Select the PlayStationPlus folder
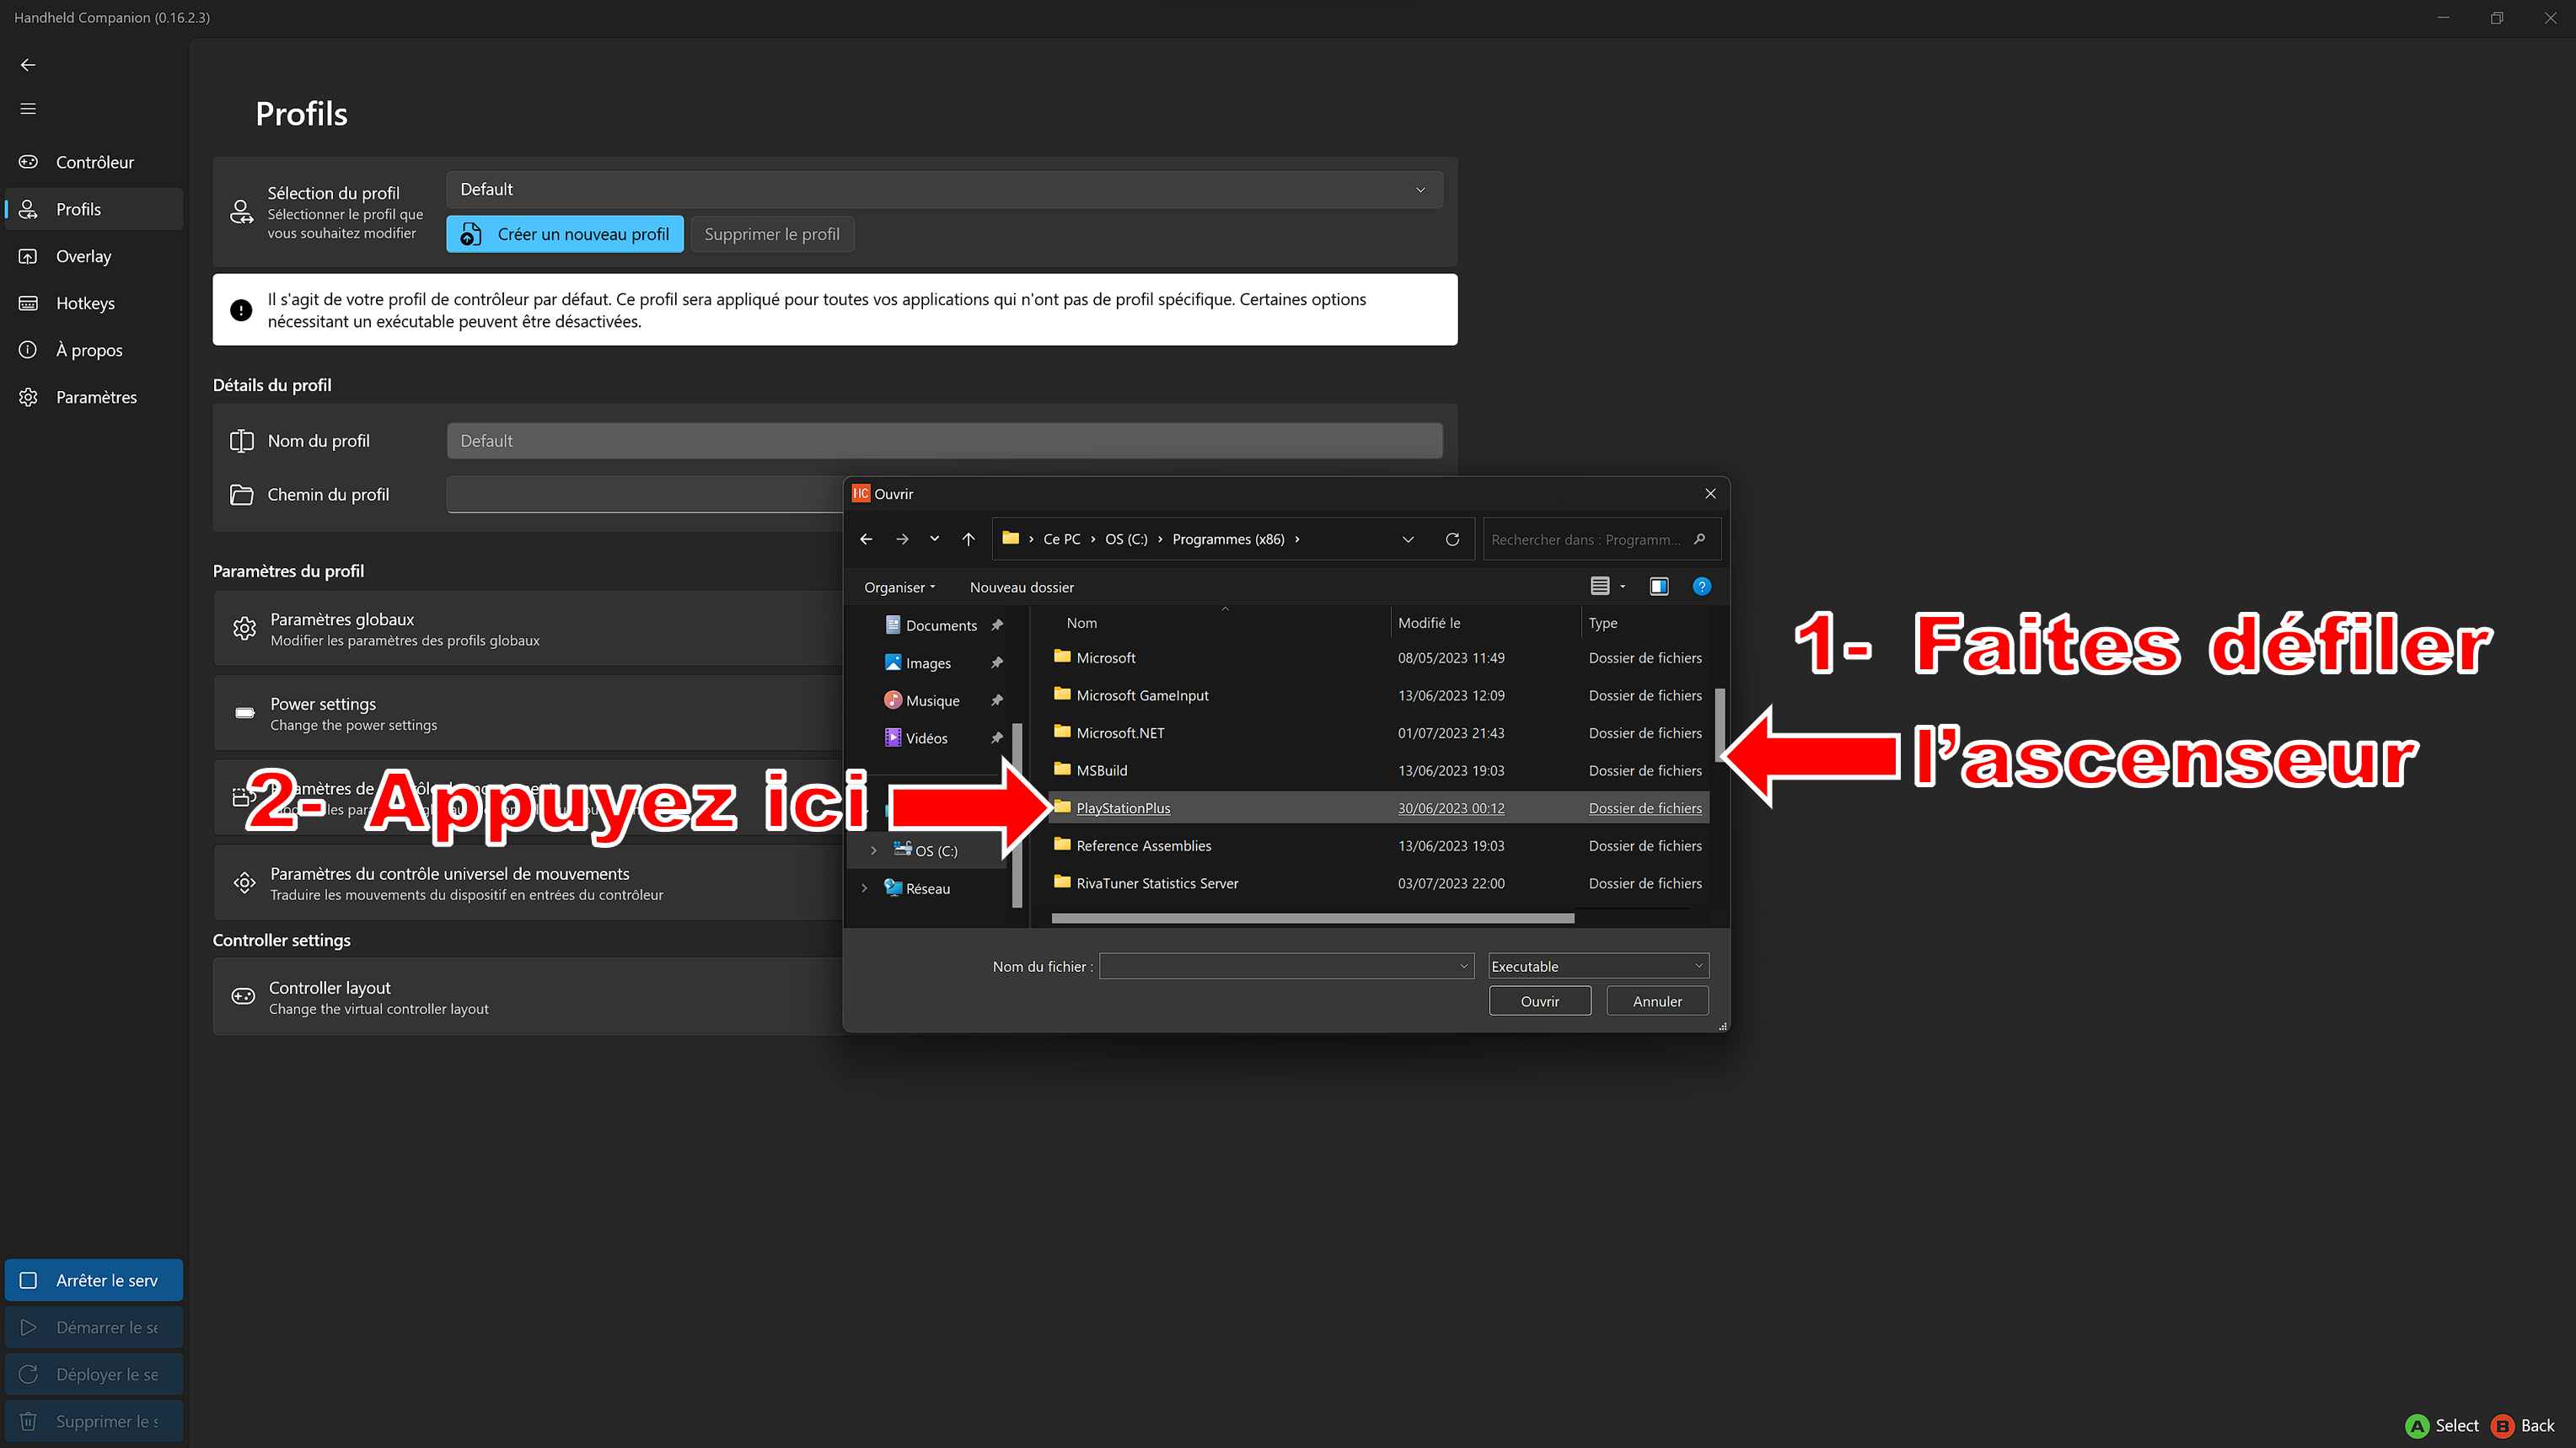 coord(1122,808)
